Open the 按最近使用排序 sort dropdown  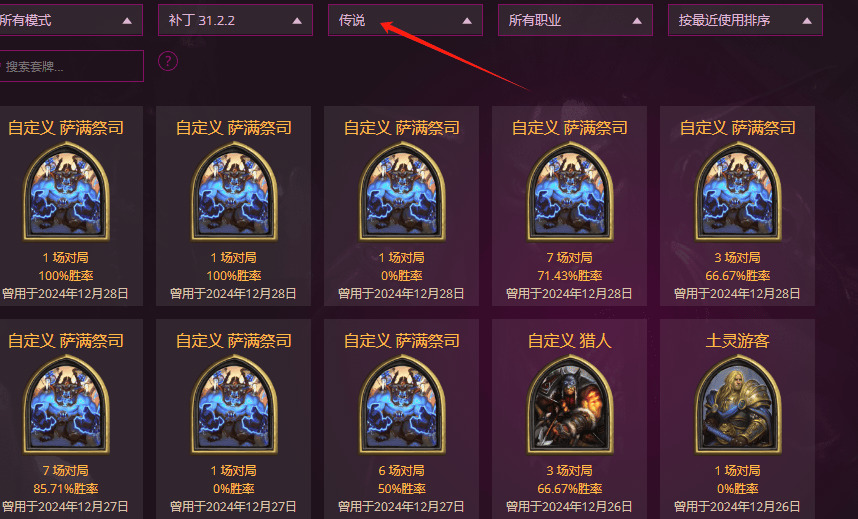(x=745, y=20)
